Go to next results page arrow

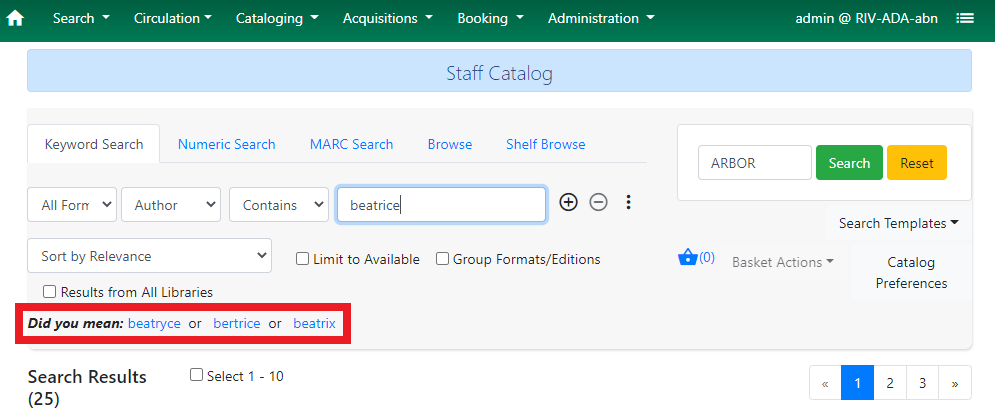click(954, 383)
